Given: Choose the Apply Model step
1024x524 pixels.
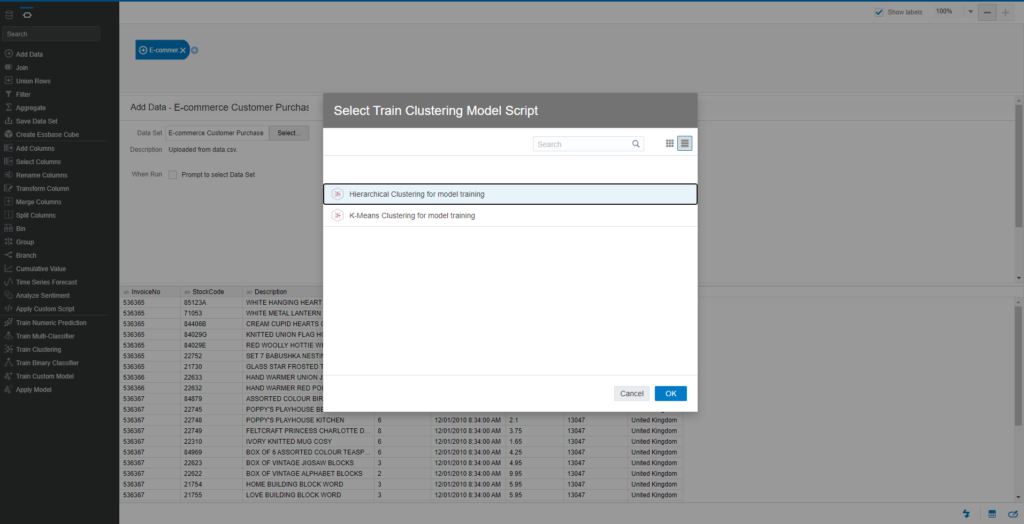Looking at the screenshot, I should (33, 389).
